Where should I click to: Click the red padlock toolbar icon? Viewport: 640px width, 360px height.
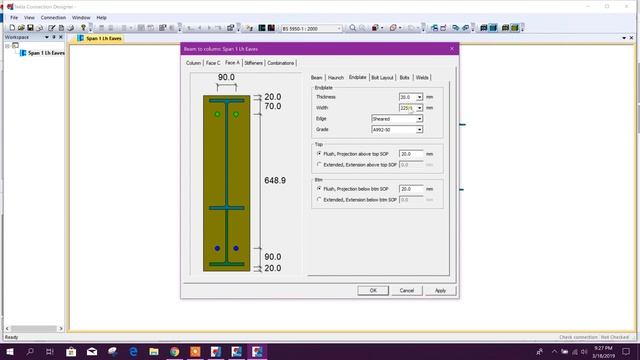click(x=375, y=28)
